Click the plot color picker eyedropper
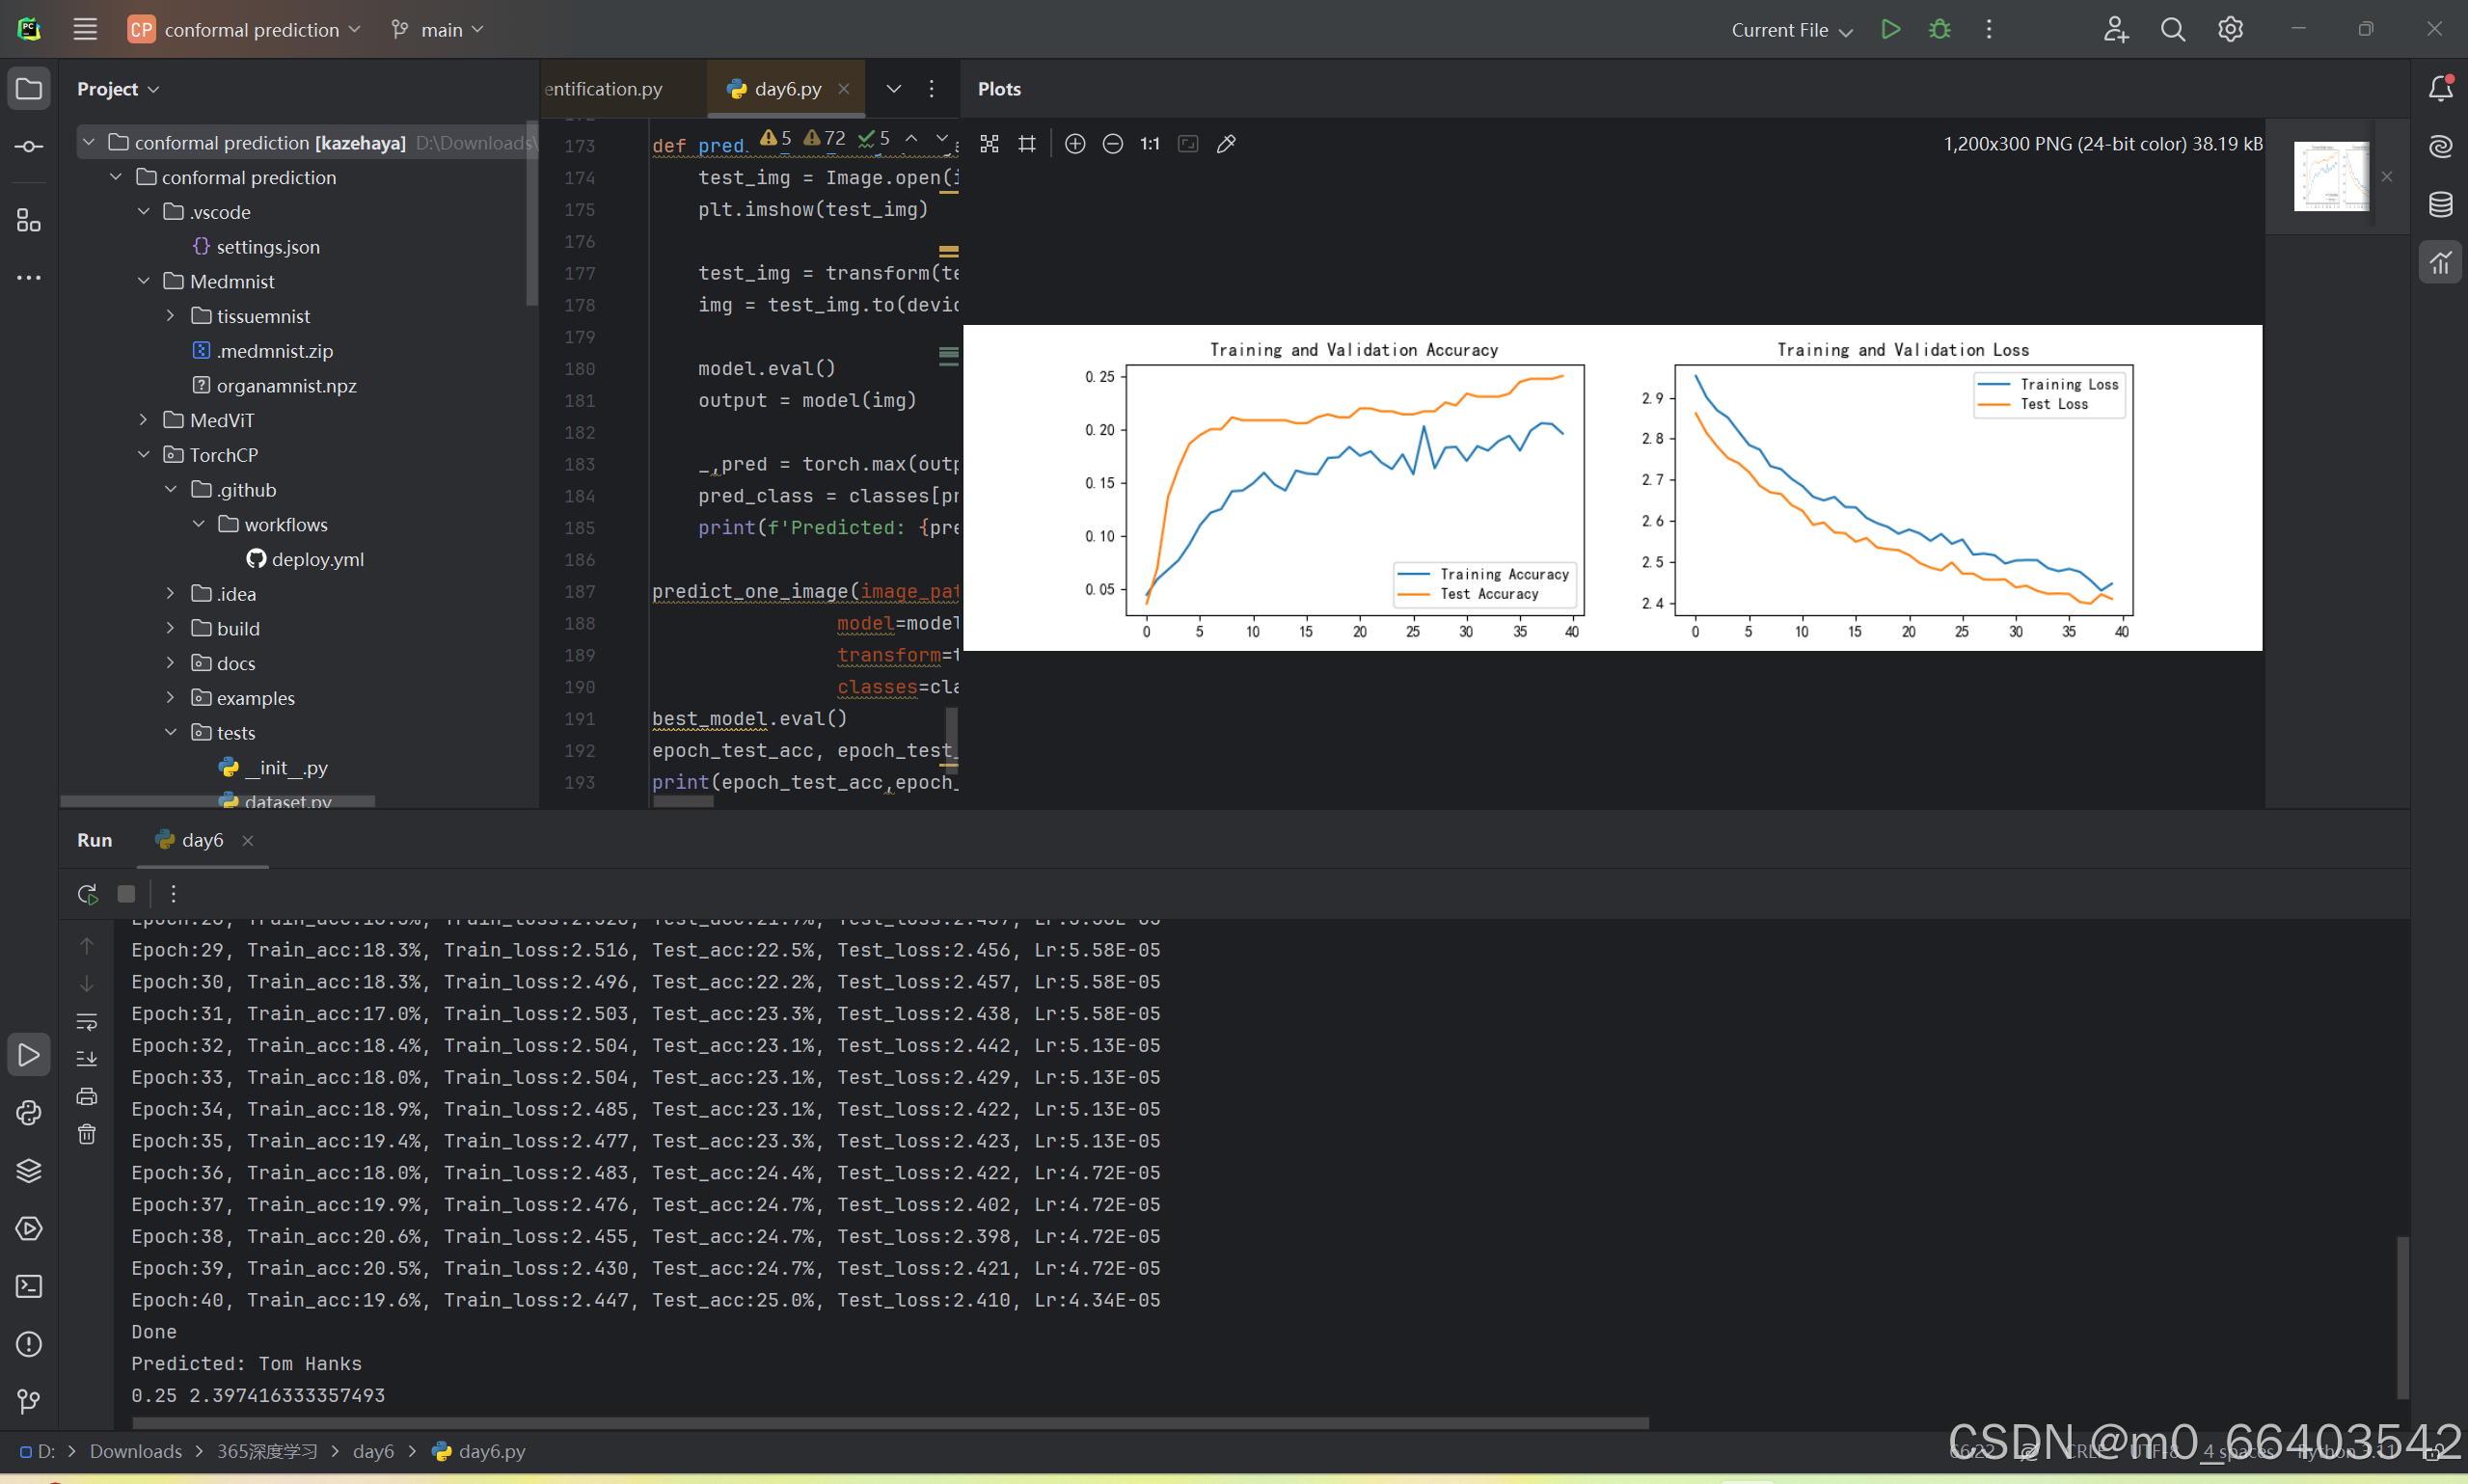 pyautogui.click(x=1226, y=144)
